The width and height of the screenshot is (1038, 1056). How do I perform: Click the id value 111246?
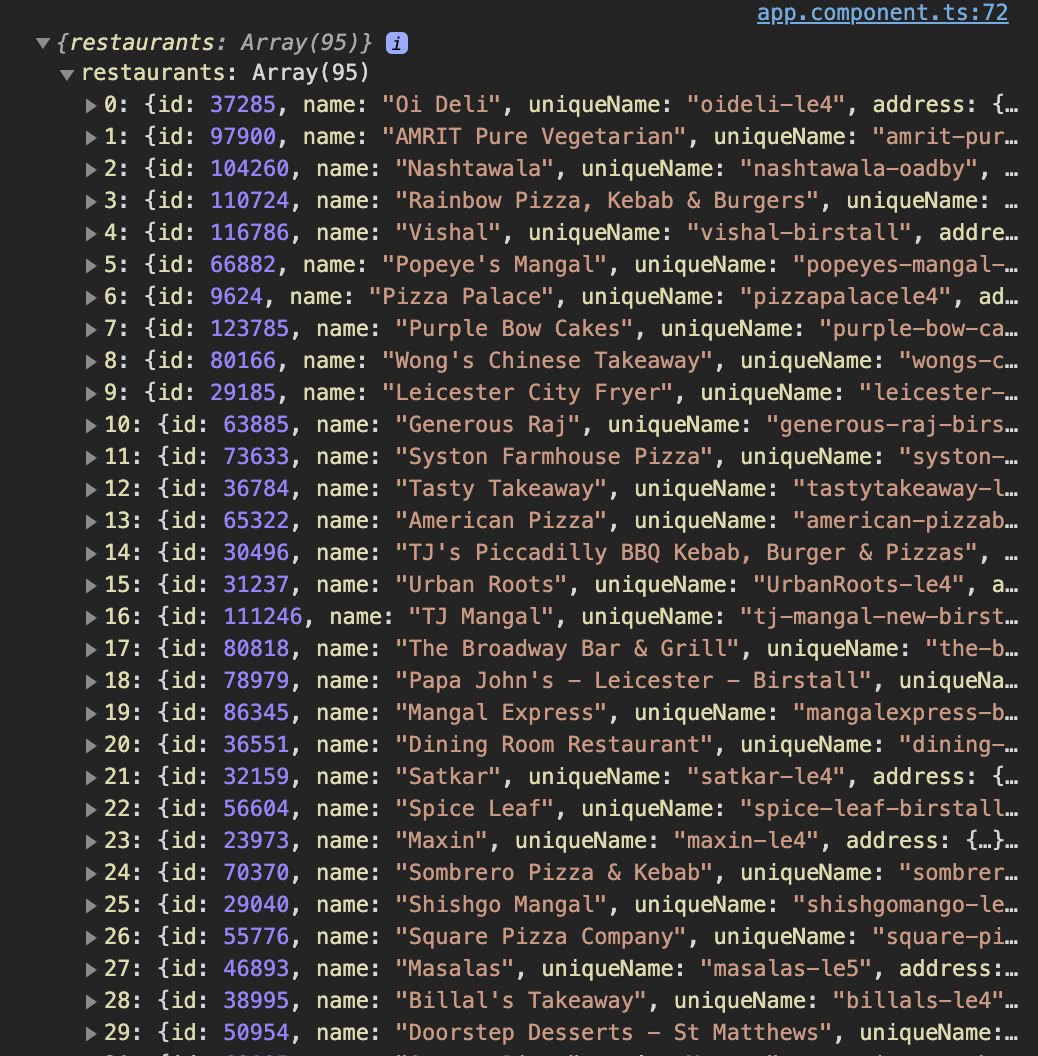pyautogui.click(x=263, y=616)
